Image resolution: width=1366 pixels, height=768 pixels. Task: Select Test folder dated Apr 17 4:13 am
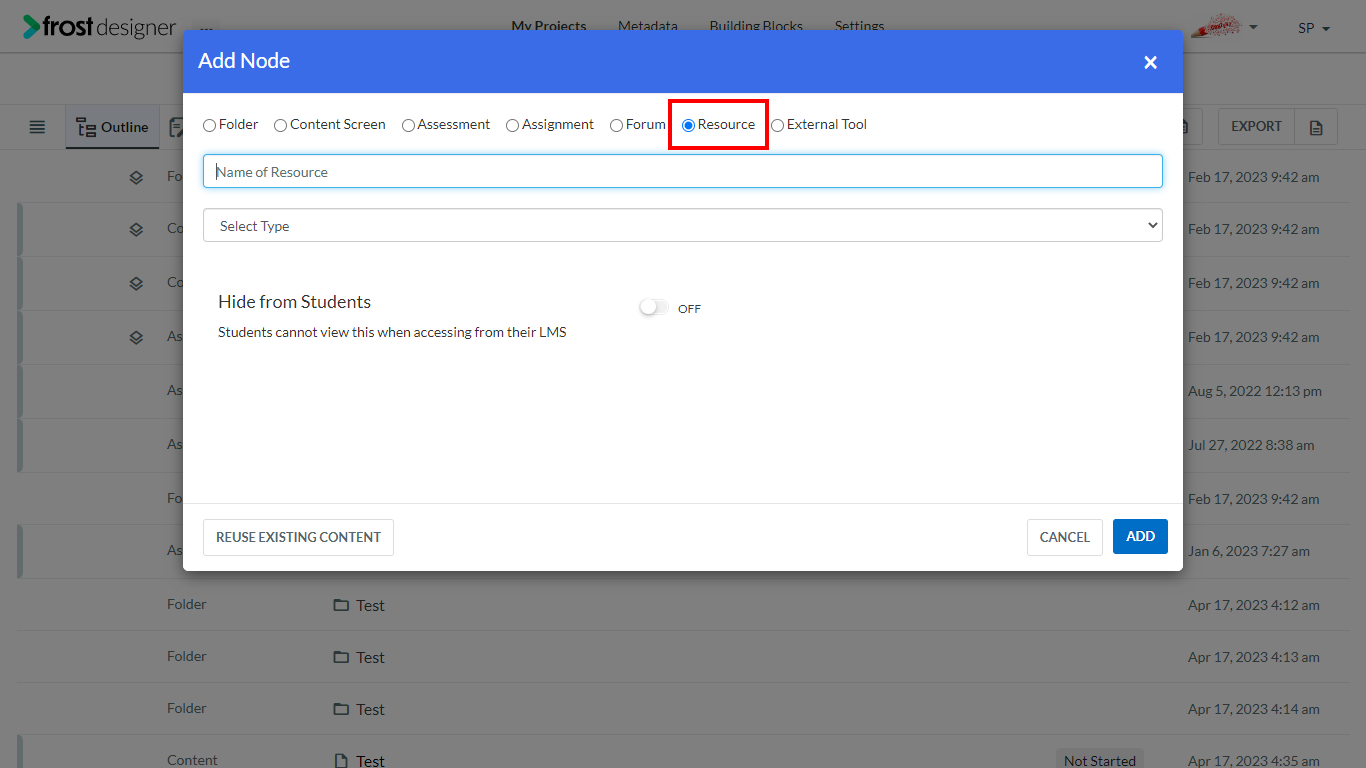pyautogui.click(x=370, y=657)
